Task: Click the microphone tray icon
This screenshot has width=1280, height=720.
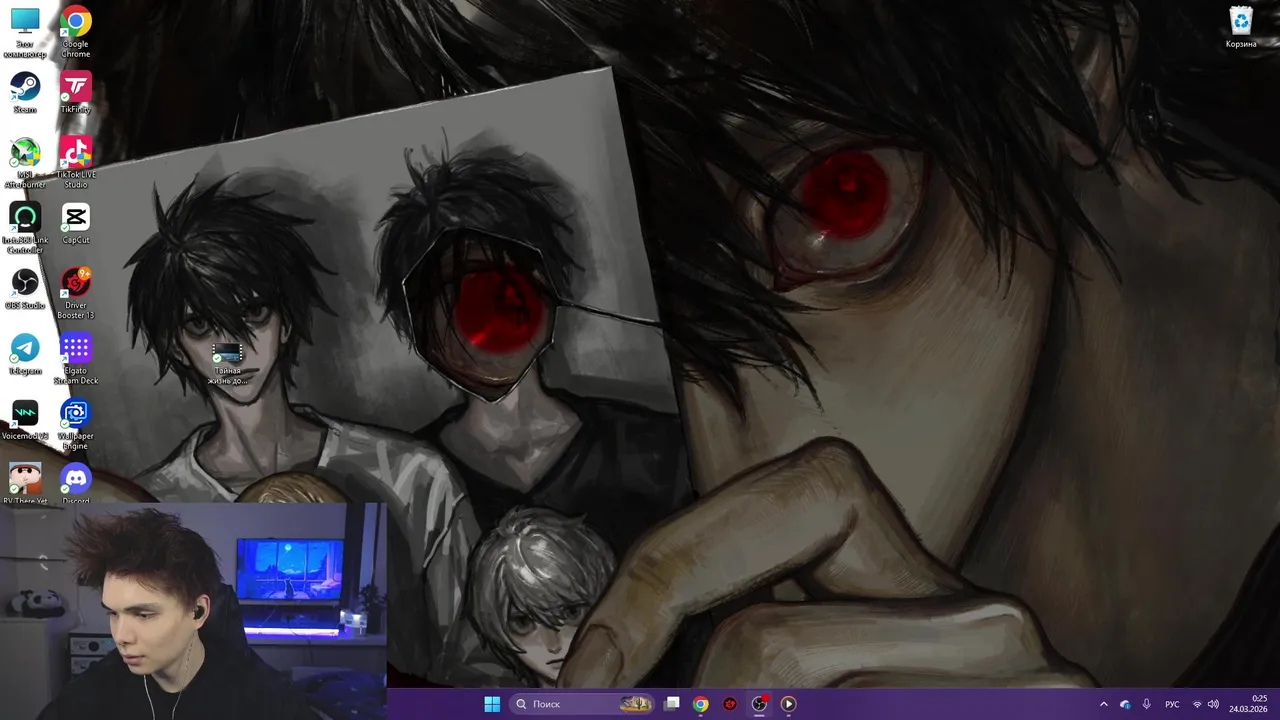Action: coord(1146,704)
